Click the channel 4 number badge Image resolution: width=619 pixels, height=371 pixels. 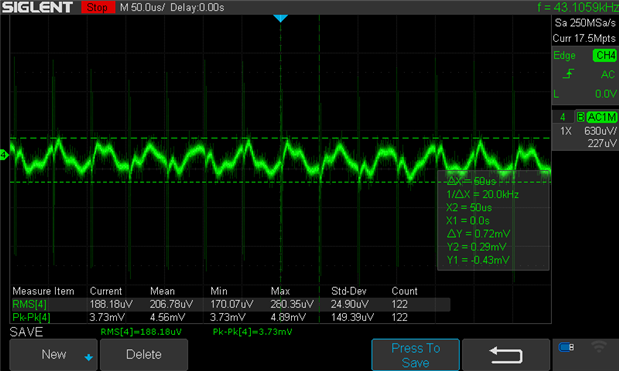563,117
